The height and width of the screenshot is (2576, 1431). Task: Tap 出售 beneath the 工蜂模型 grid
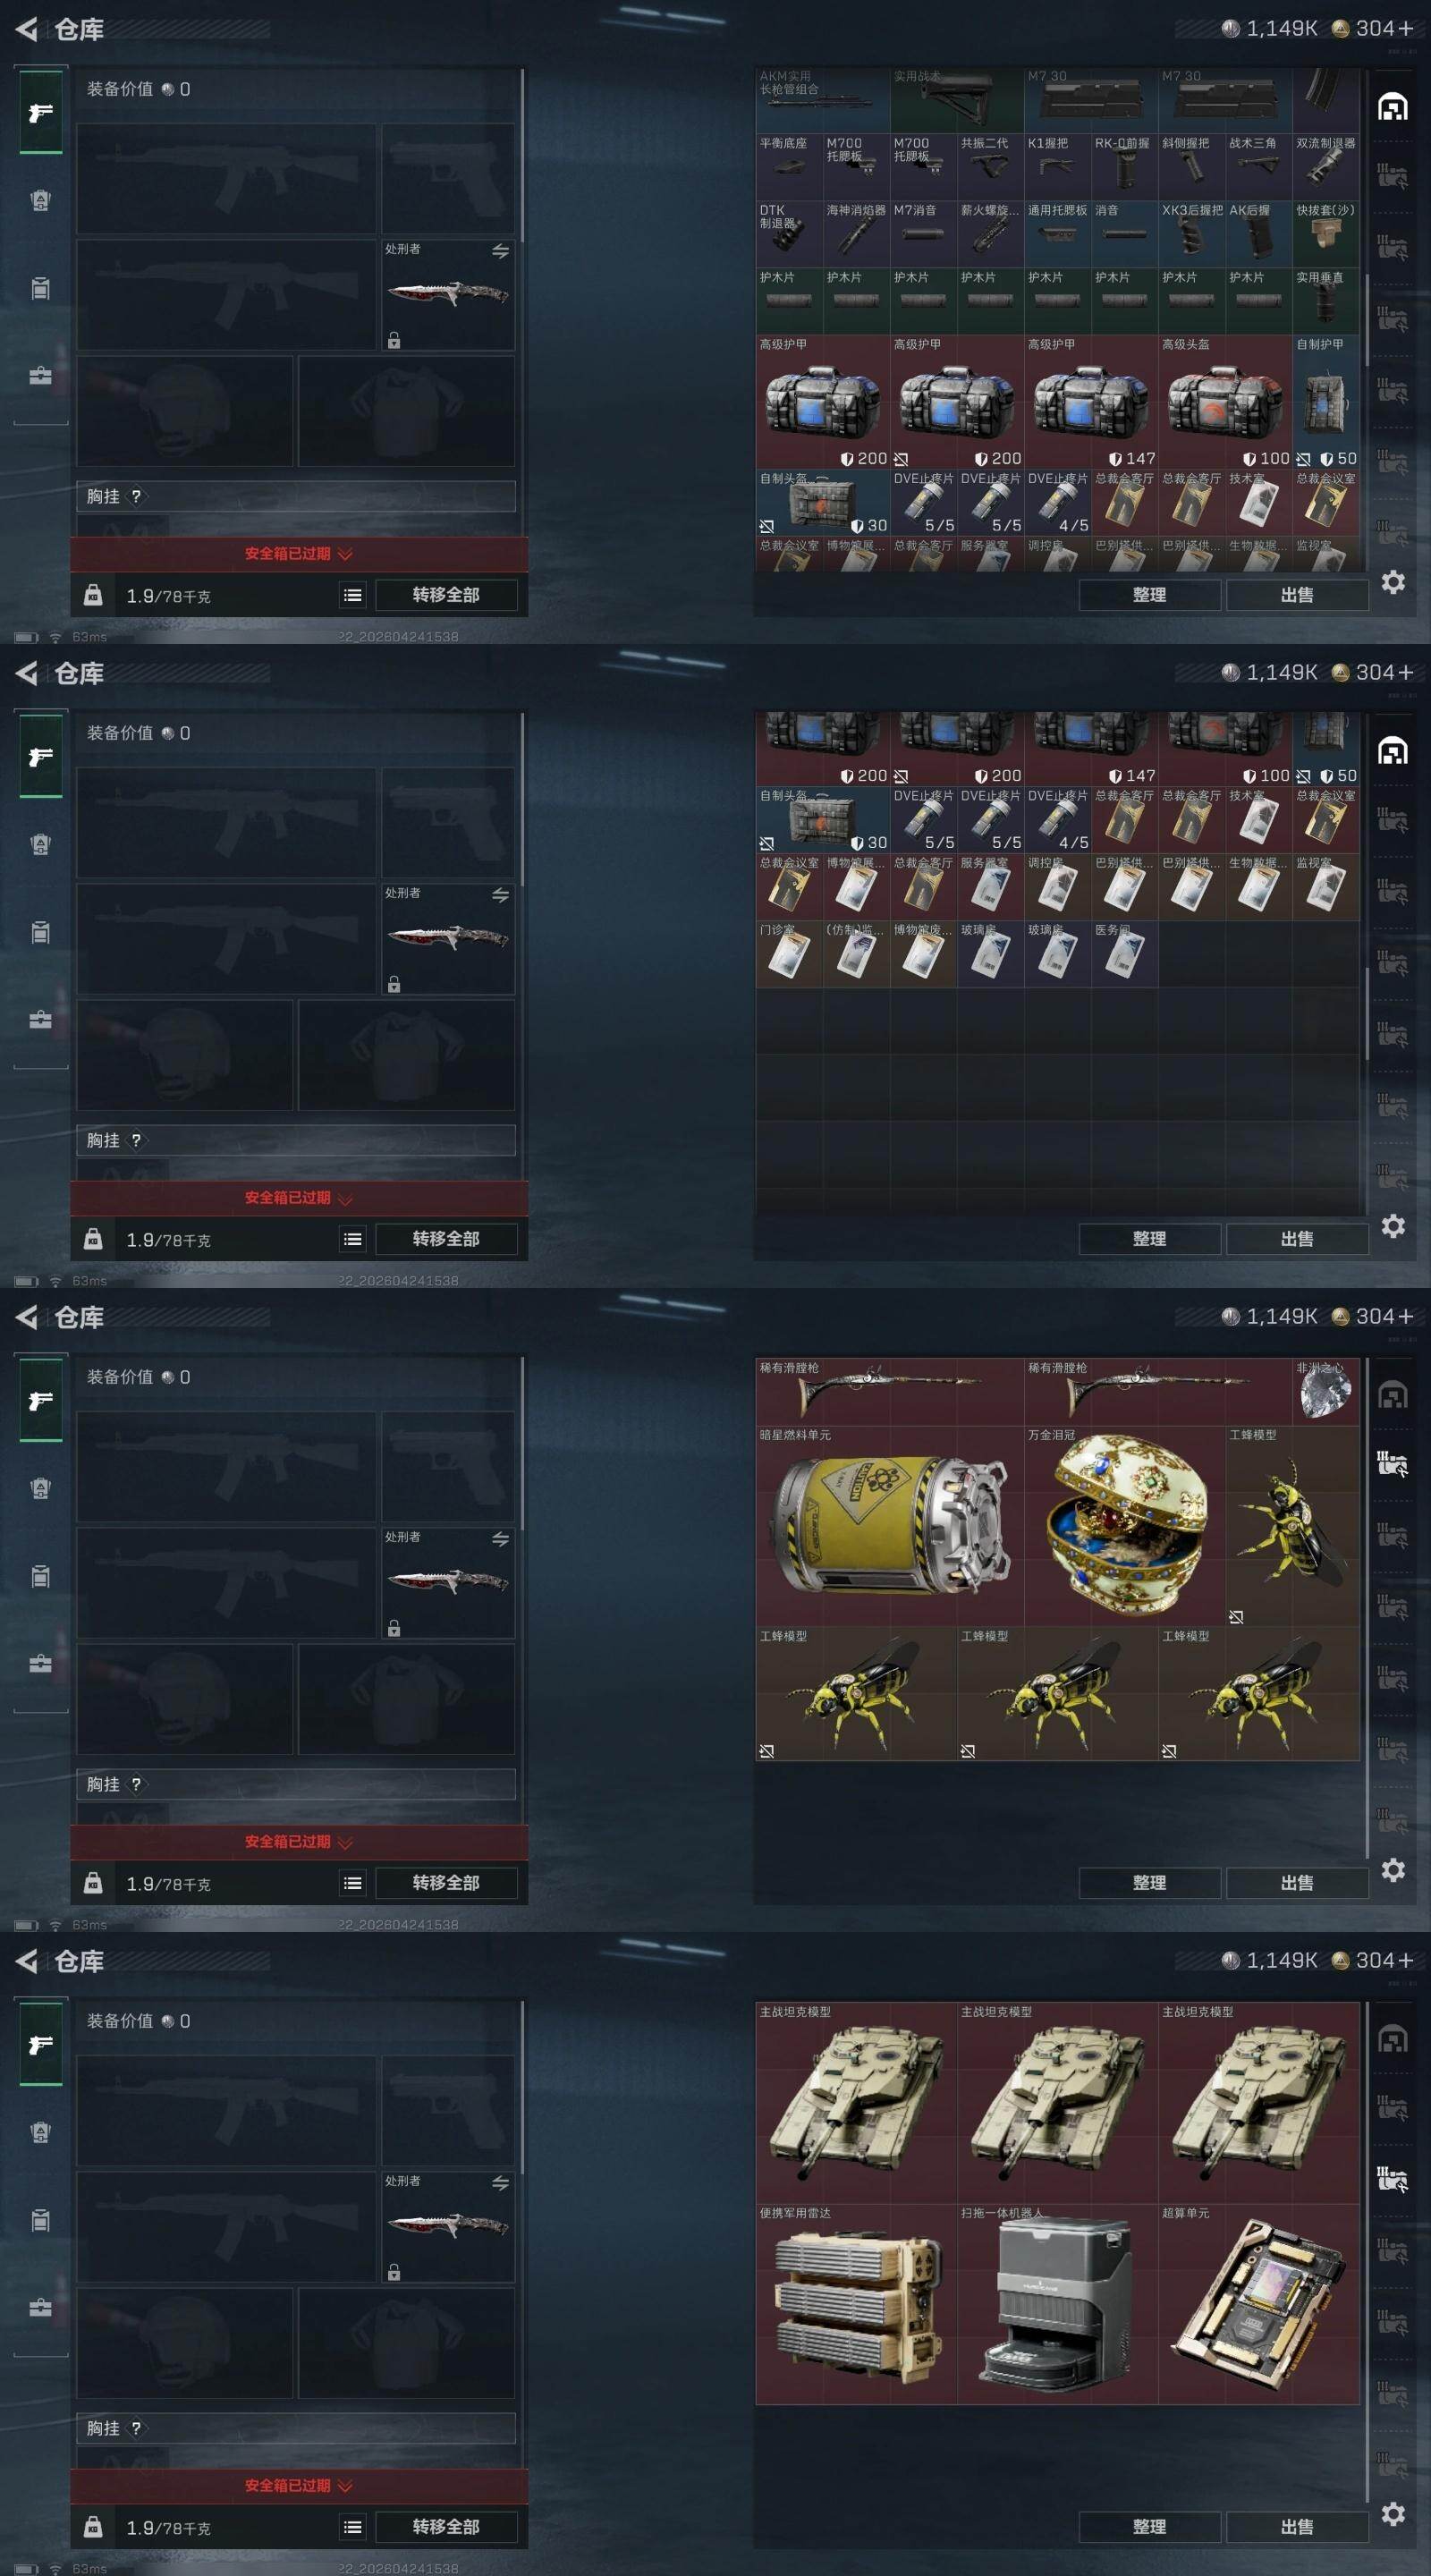click(x=1297, y=1882)
